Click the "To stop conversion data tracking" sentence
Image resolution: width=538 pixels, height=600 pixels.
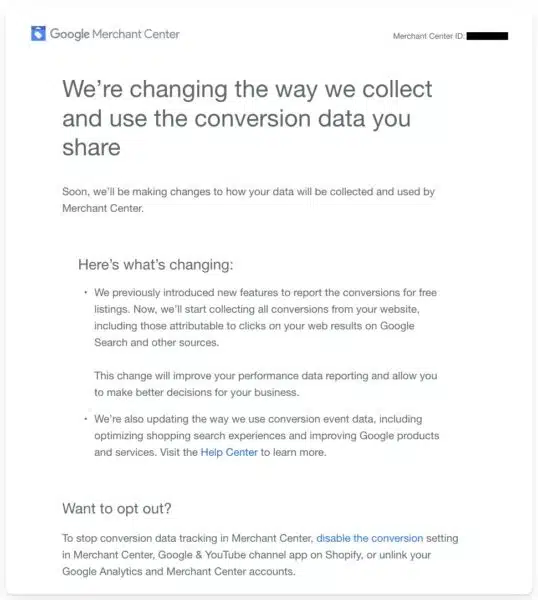coord(260,555)
